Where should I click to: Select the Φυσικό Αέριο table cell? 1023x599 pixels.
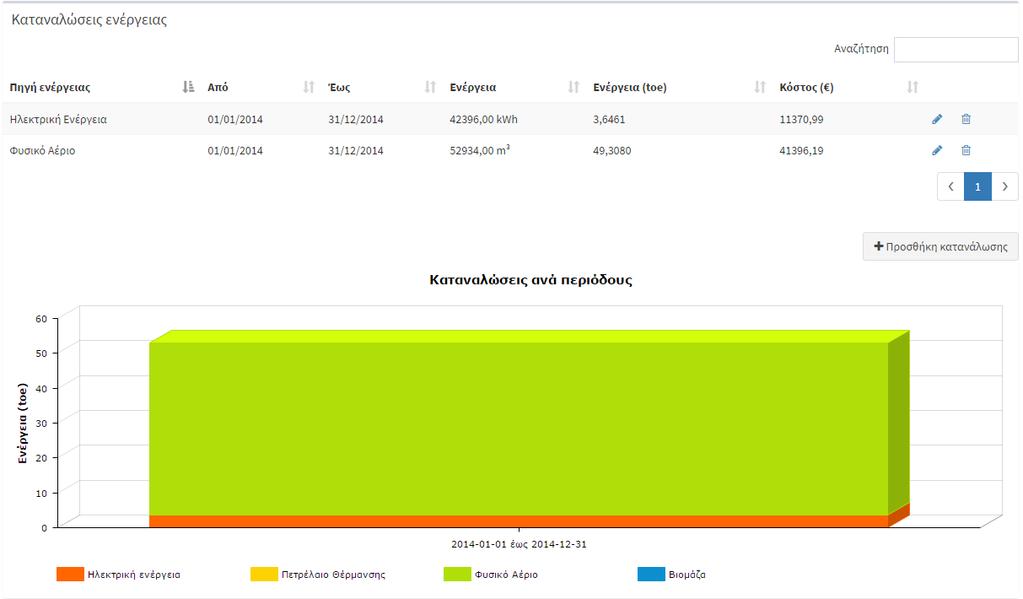coord(42,151)
